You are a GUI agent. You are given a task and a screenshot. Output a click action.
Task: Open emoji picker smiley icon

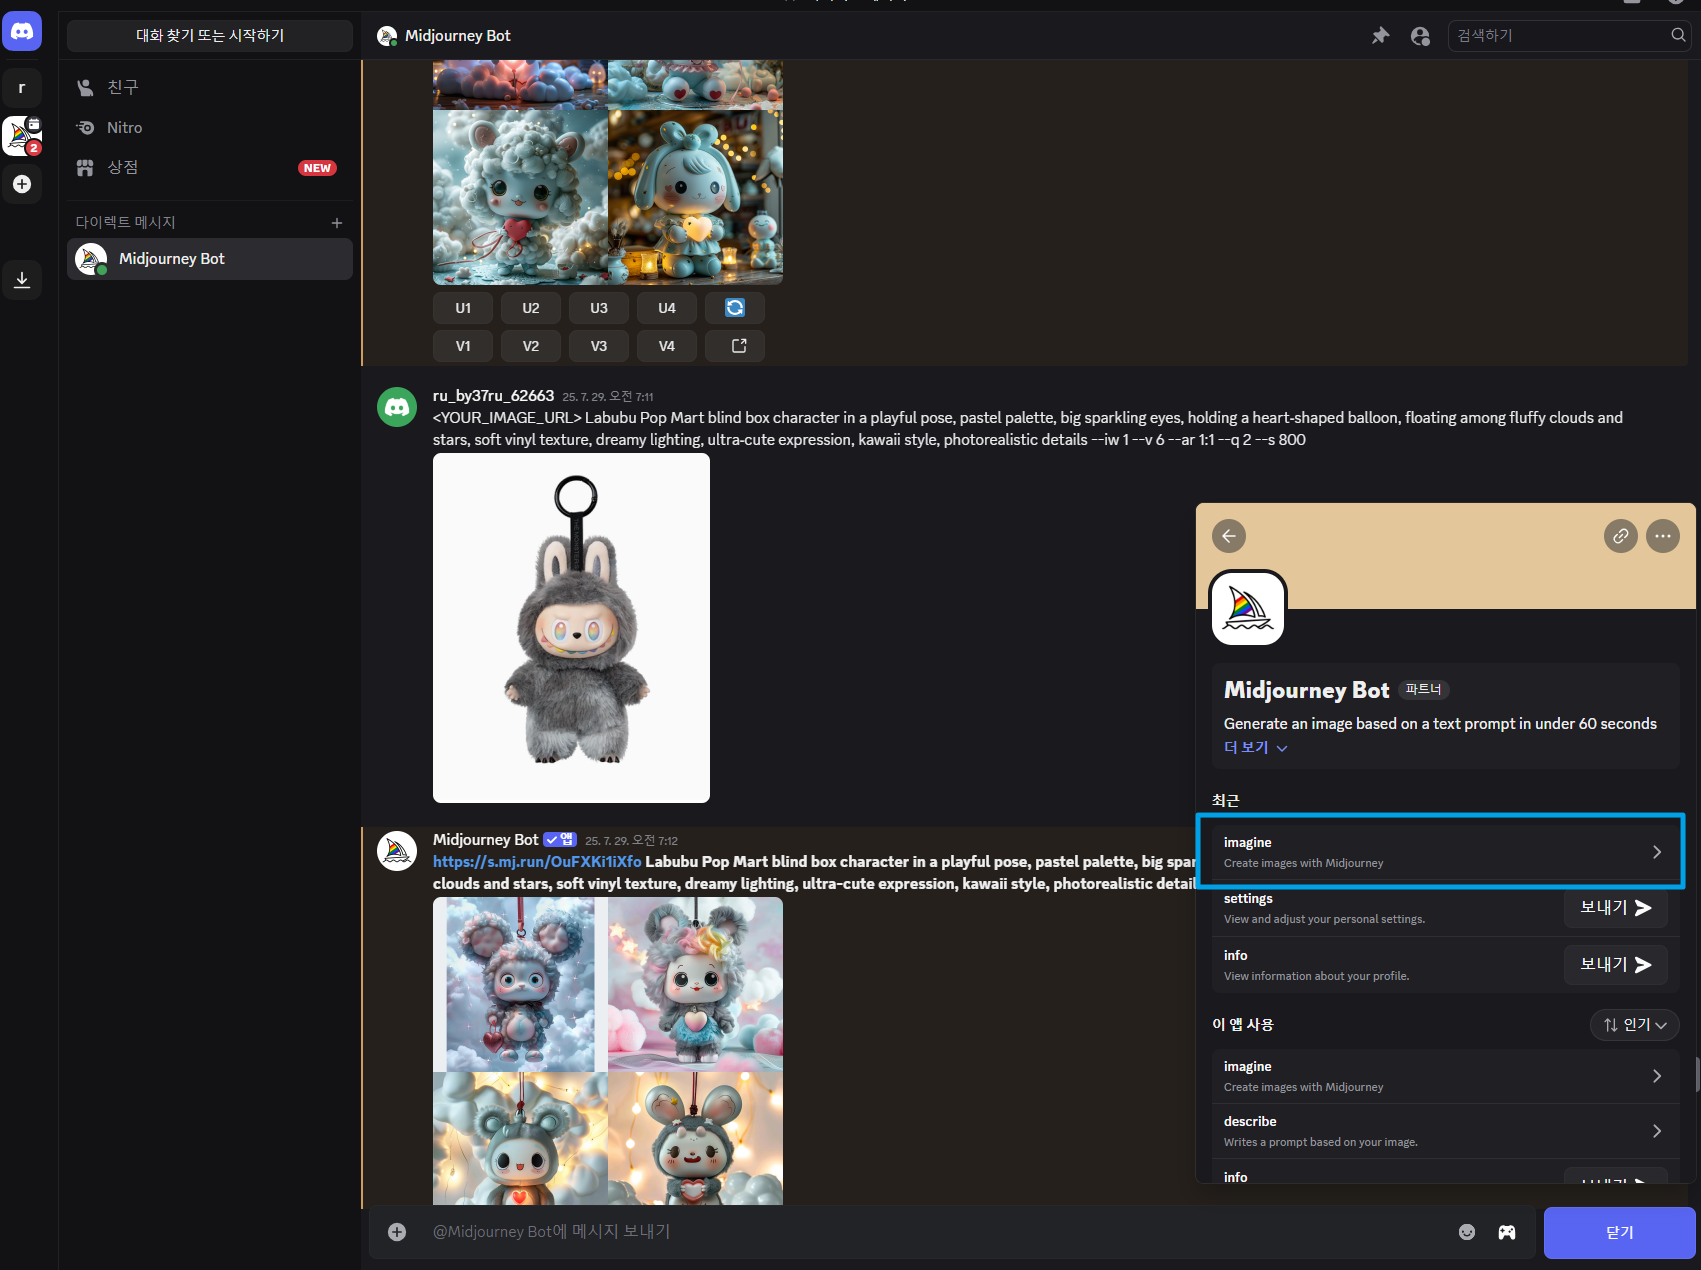[x=1467, y=1232]
